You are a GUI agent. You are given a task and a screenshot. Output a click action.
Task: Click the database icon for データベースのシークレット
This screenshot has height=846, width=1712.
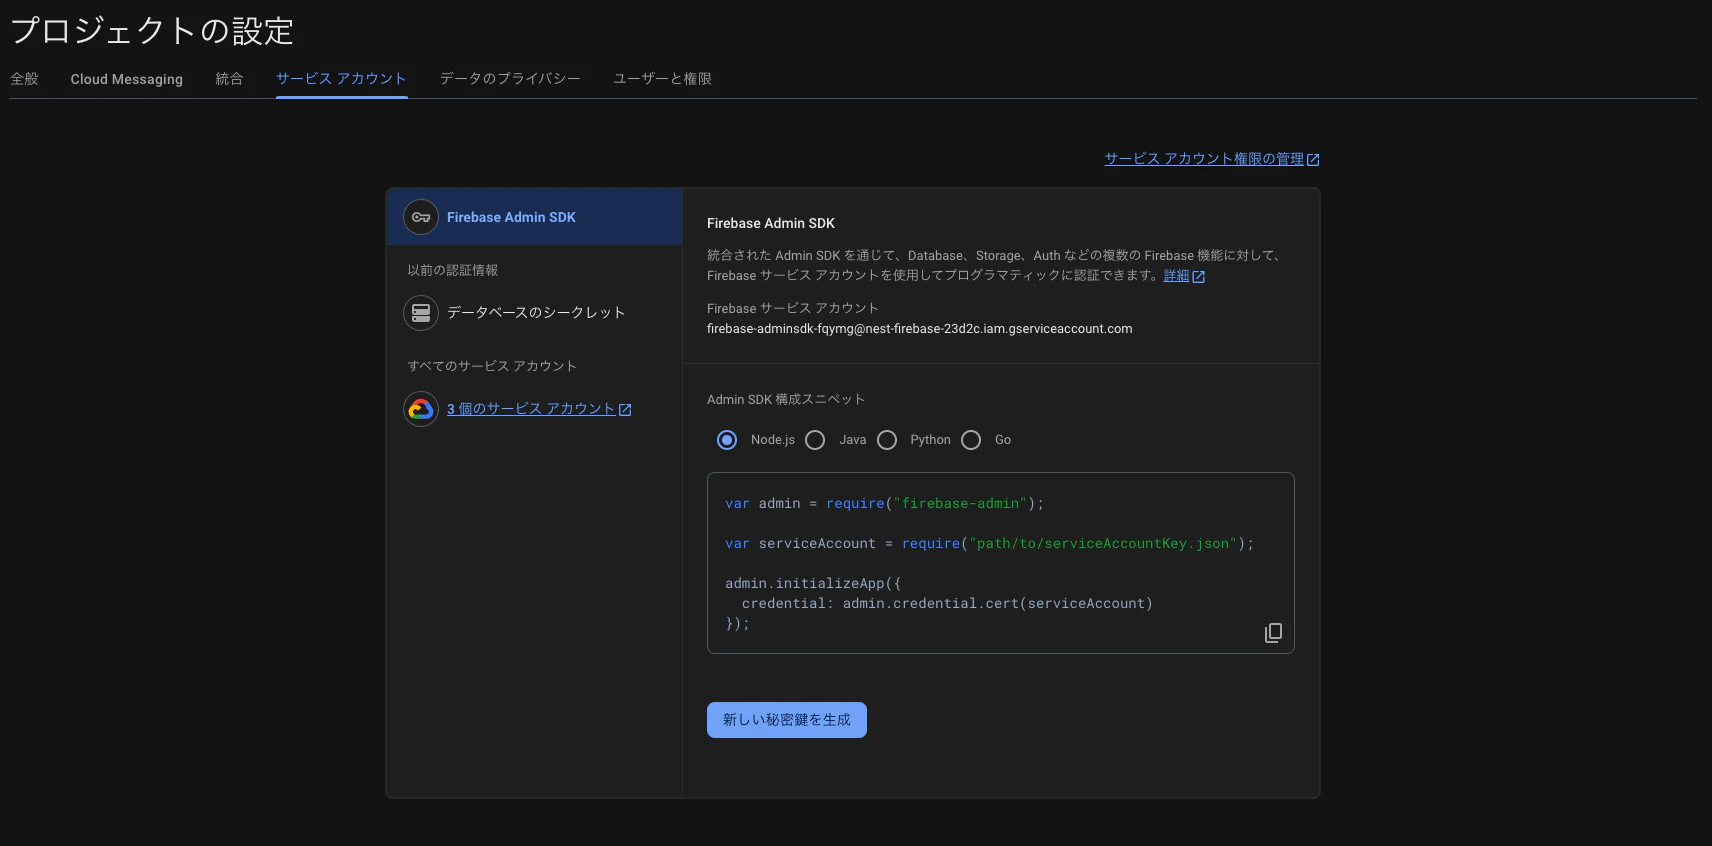click(421, 313)
